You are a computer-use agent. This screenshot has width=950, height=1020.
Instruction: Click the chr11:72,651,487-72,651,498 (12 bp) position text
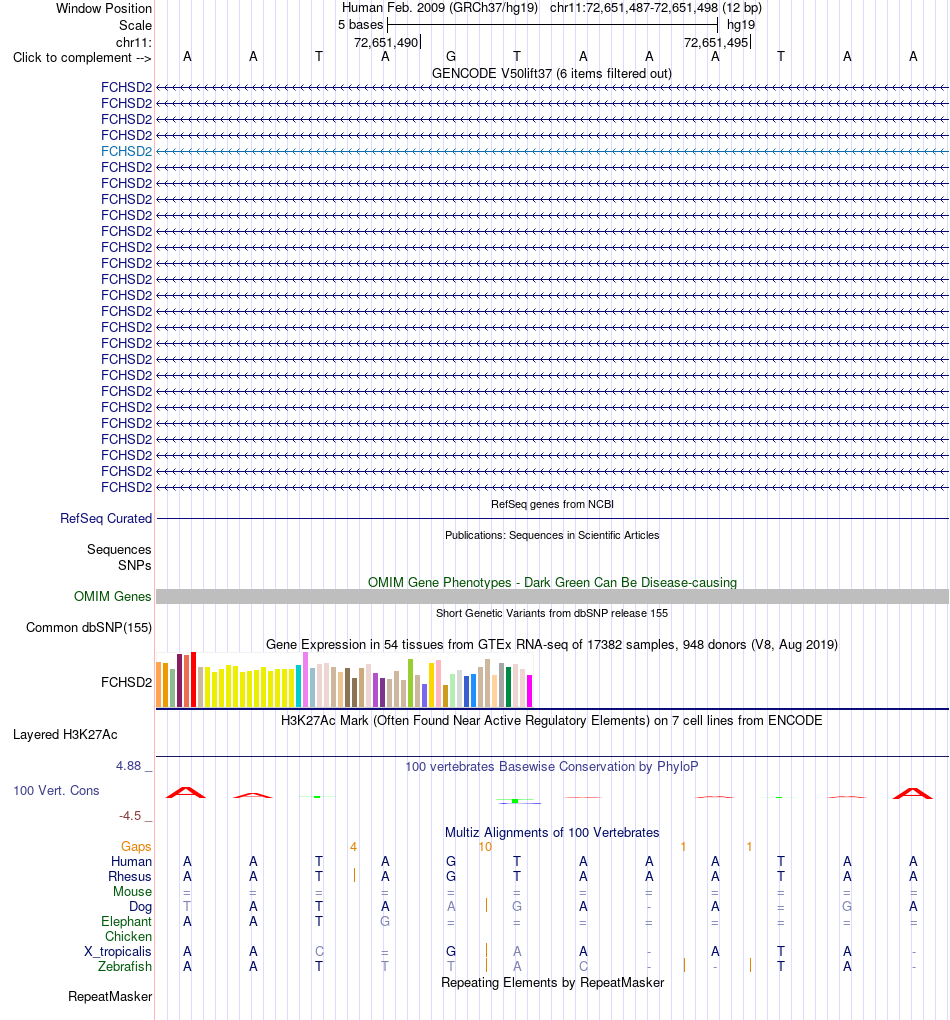click(x=656, y=8)
